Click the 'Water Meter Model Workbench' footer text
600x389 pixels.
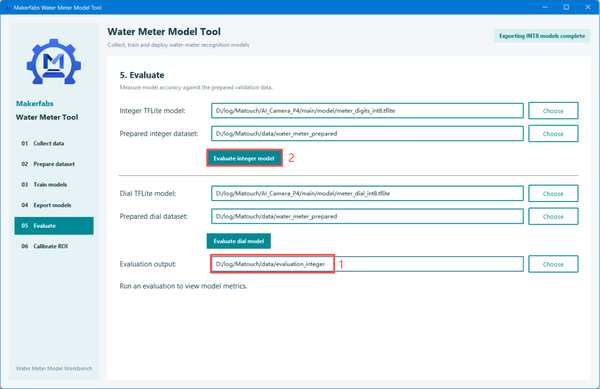[x=54, y=368]
